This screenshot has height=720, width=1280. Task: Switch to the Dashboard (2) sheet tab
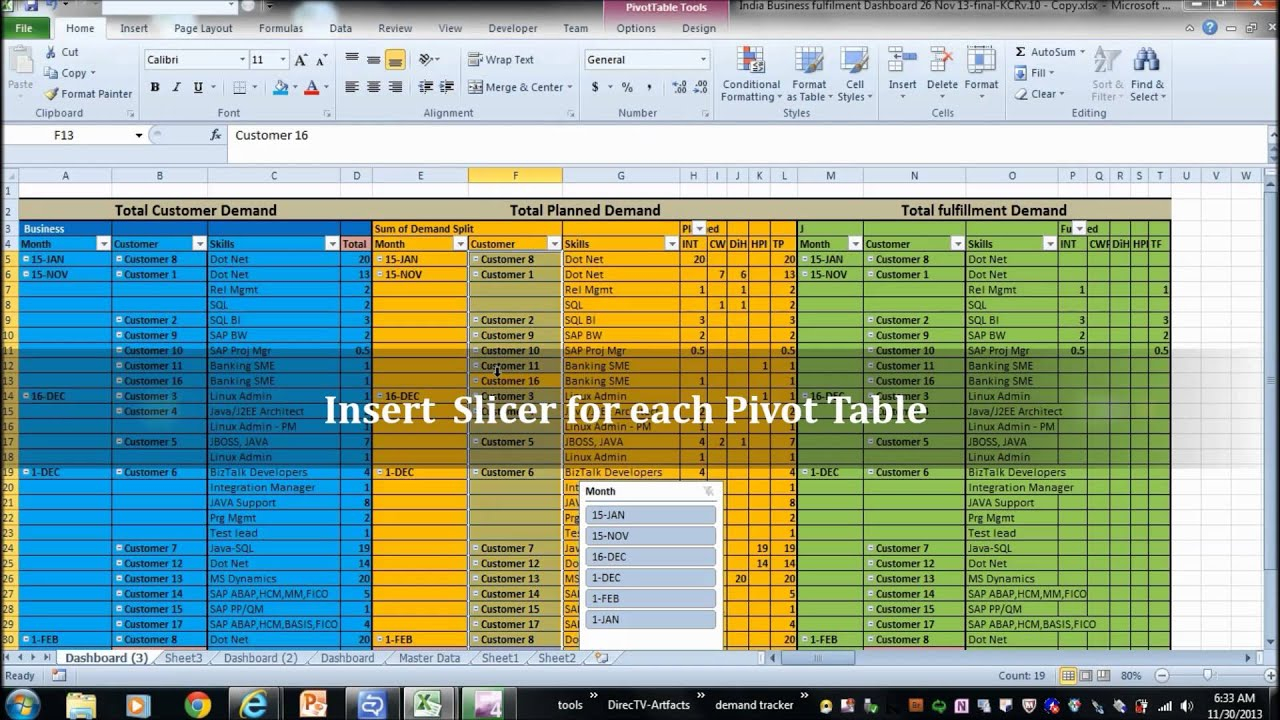(x=260, y=658)
